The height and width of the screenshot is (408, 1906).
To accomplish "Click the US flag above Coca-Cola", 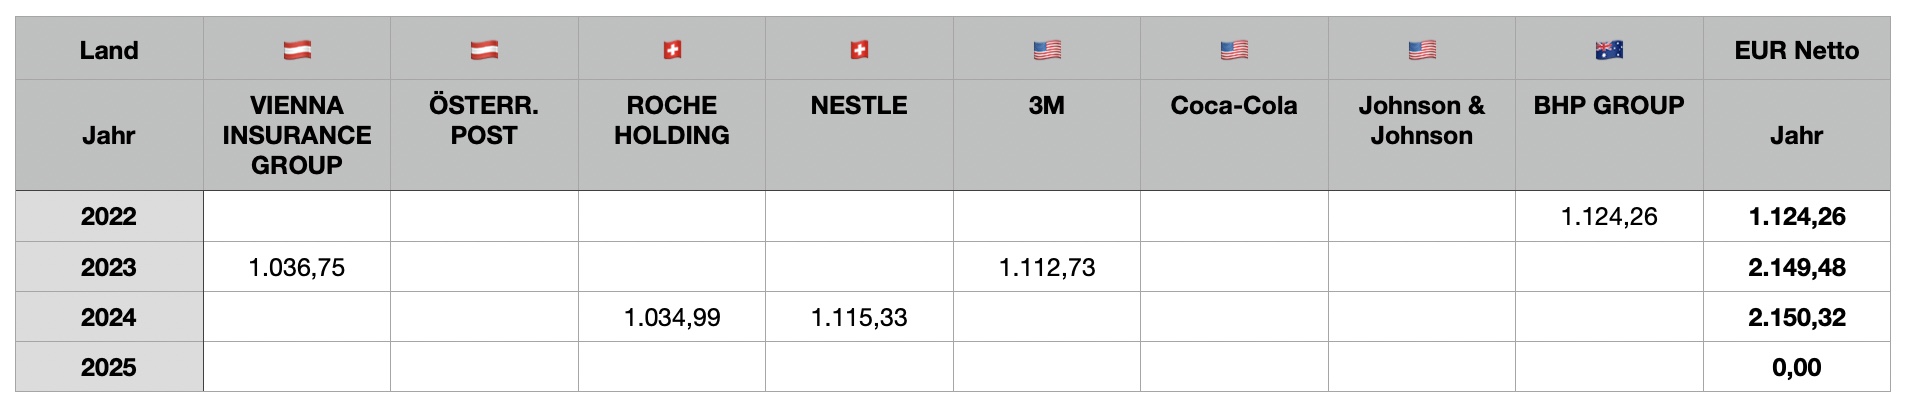I will click(x=1234, y=50).
